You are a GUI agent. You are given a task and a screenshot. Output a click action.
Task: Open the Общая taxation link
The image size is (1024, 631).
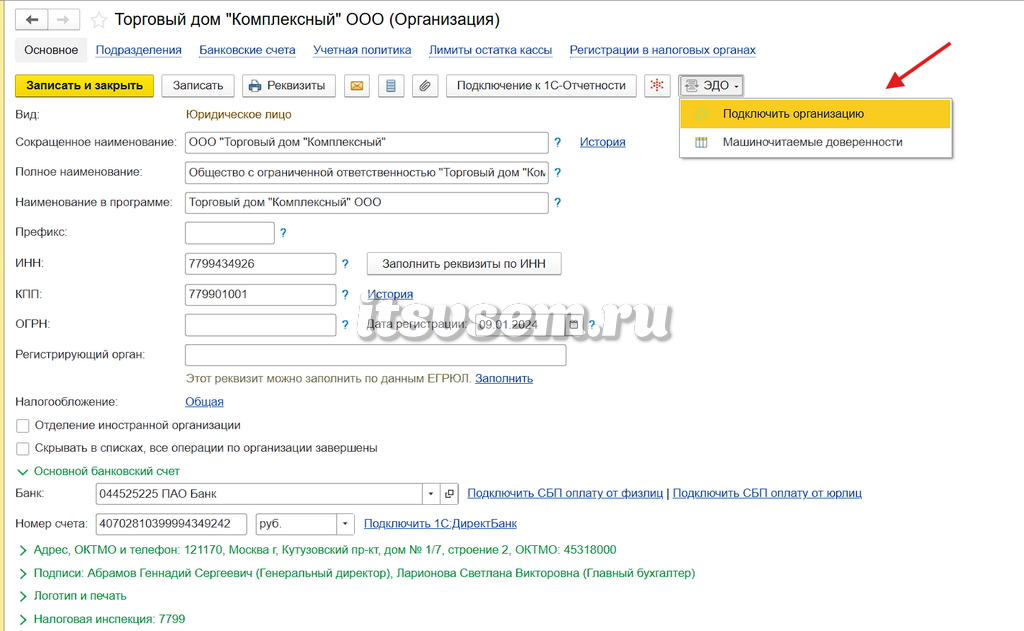pos(204,402)
